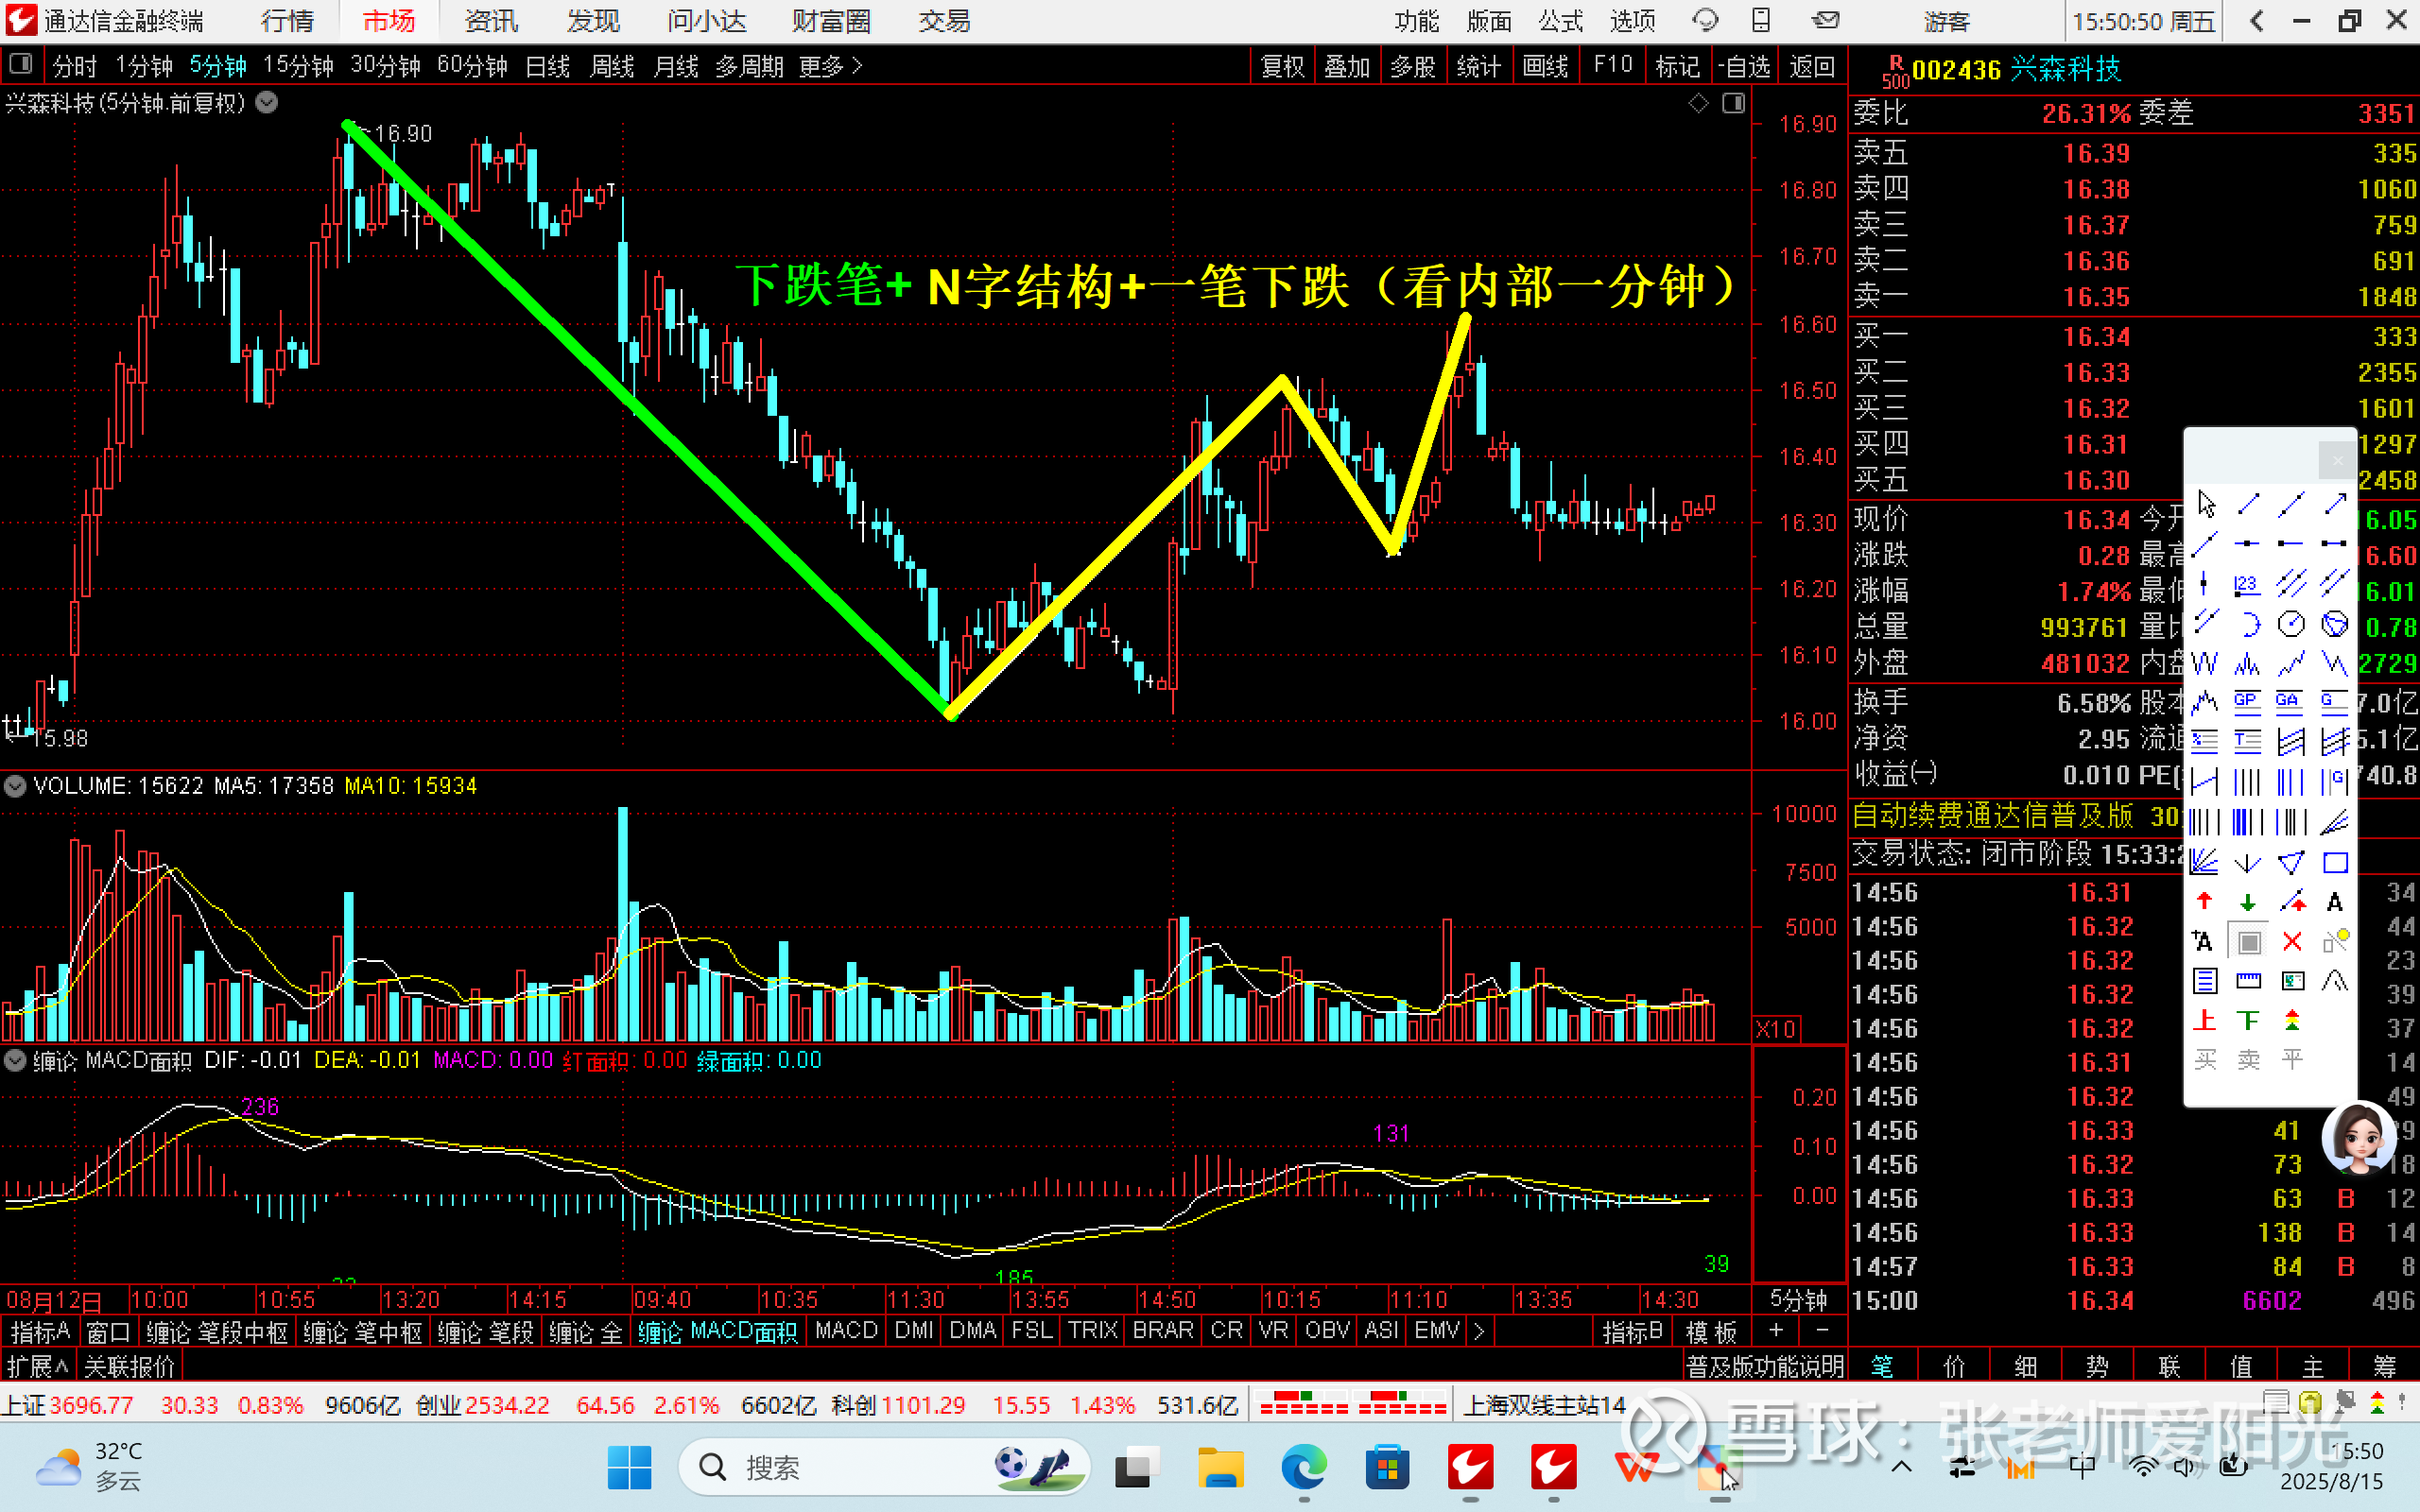Viewport: 2420px width, 1512px height.
Task: Expand the 扩展 panel
Action: tap(37, 1366)
